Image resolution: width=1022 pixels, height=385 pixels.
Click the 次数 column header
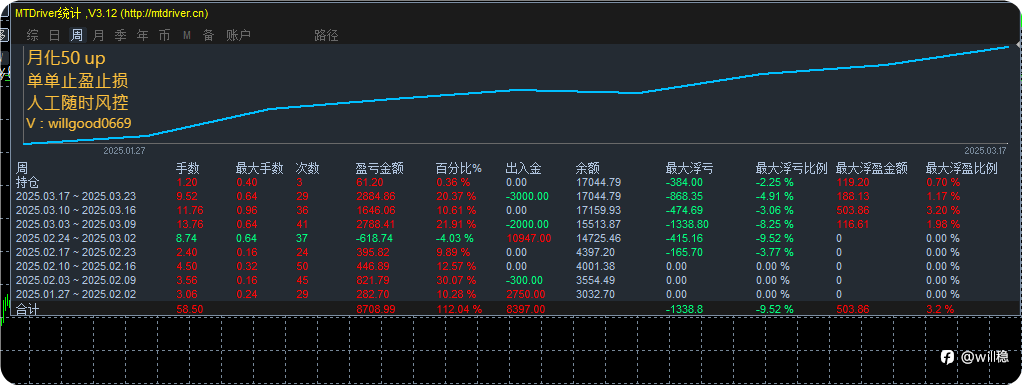tap(308, 169)
